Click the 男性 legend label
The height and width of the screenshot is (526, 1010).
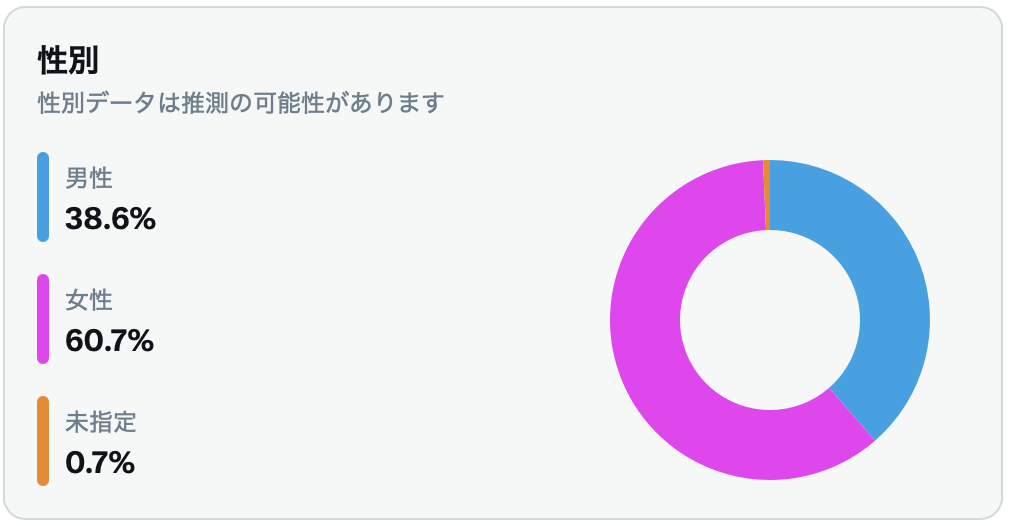tap(89, 178)
